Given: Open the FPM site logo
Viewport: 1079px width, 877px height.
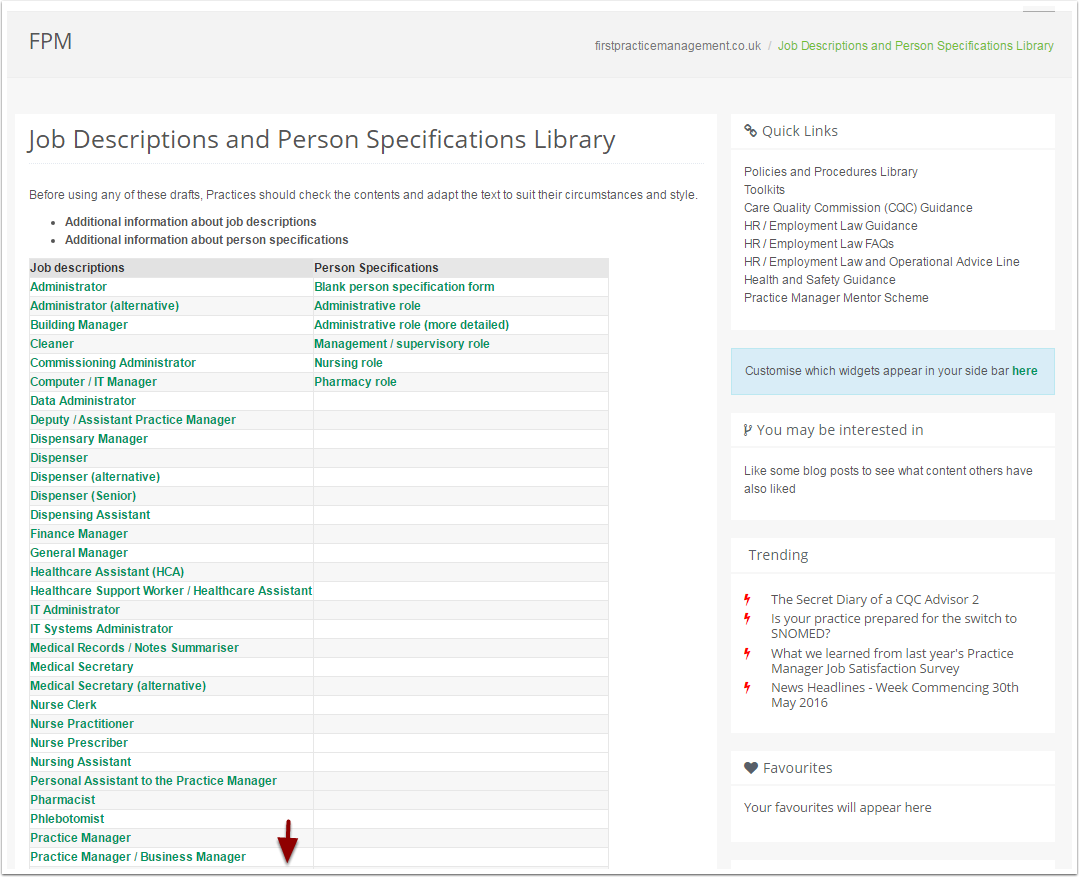Looking at the screenshot, I should [x=50, y=42].
